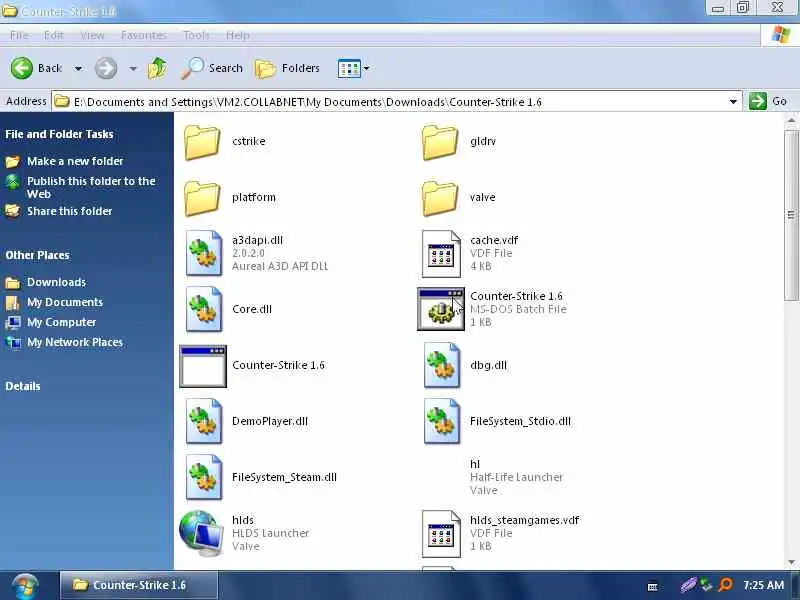Open the Views dropdown arrow
The width and height of the screenshot is (800, 600).
pos(366,68)
